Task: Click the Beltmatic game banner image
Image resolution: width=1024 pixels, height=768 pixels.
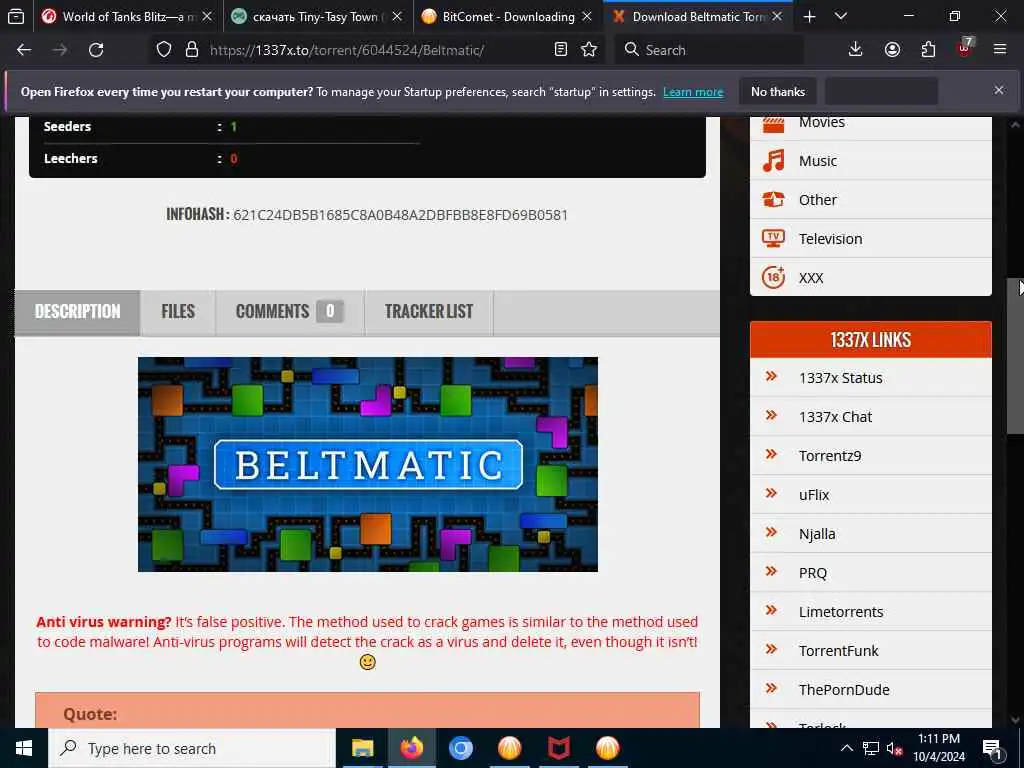Action: [368, 464]
